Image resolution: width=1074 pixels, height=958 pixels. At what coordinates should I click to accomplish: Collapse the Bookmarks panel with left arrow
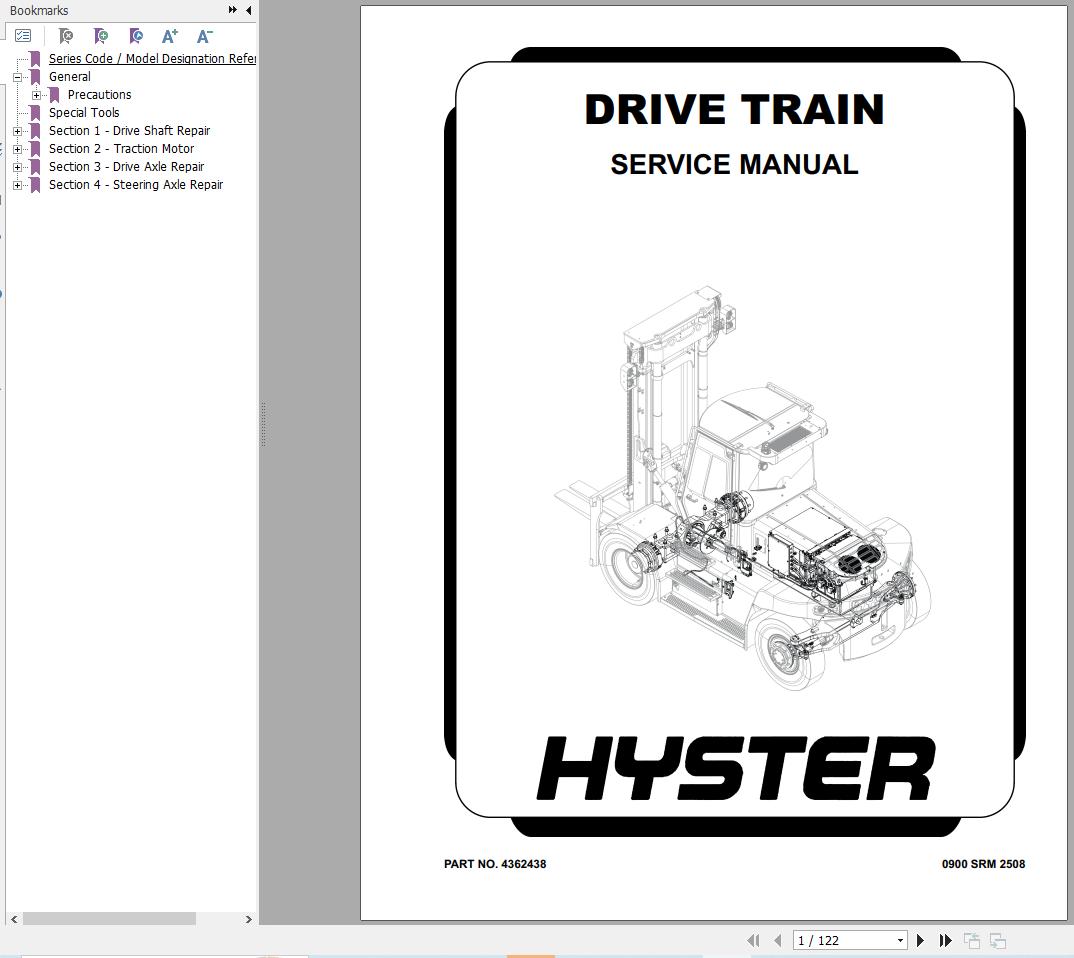click(248, 10)
